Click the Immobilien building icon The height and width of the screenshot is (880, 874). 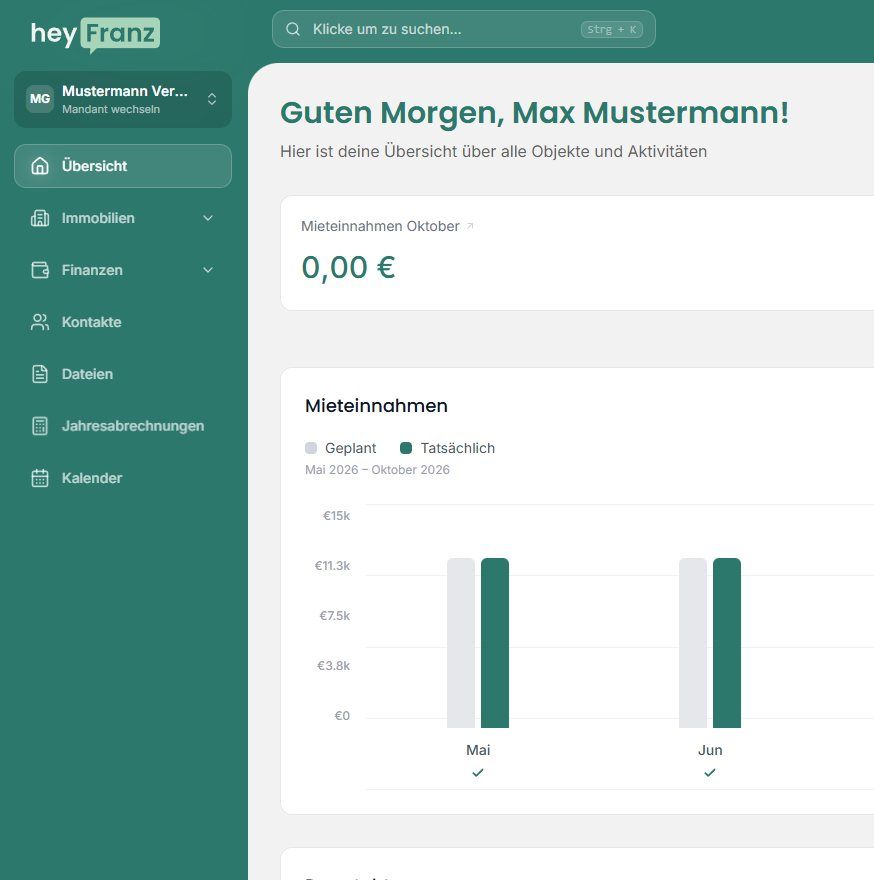click(x=40, y=218)
